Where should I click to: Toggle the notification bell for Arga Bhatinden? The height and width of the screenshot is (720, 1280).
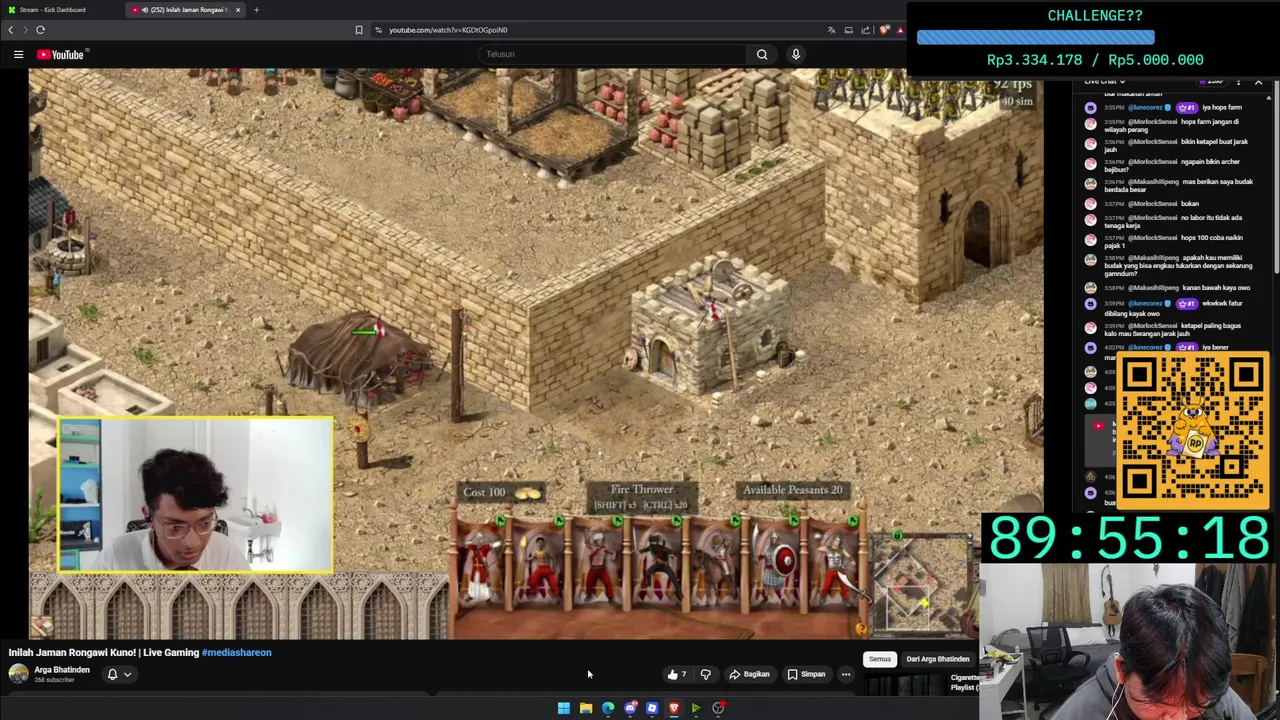(112, 675)
